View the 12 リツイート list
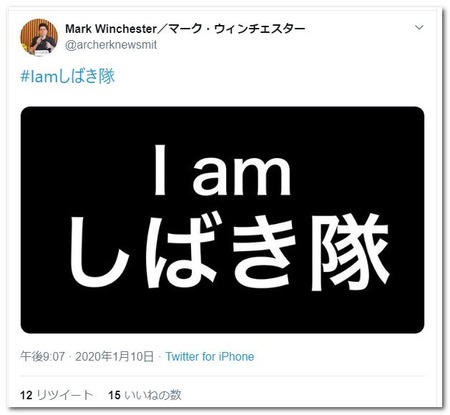Screen dimensions: 450x415 56,395
